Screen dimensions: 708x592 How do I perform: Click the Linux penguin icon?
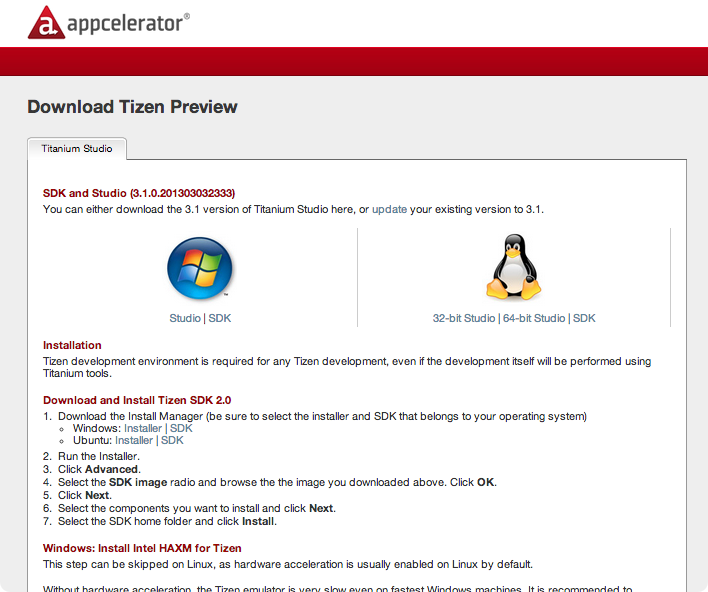coord(514,266)
